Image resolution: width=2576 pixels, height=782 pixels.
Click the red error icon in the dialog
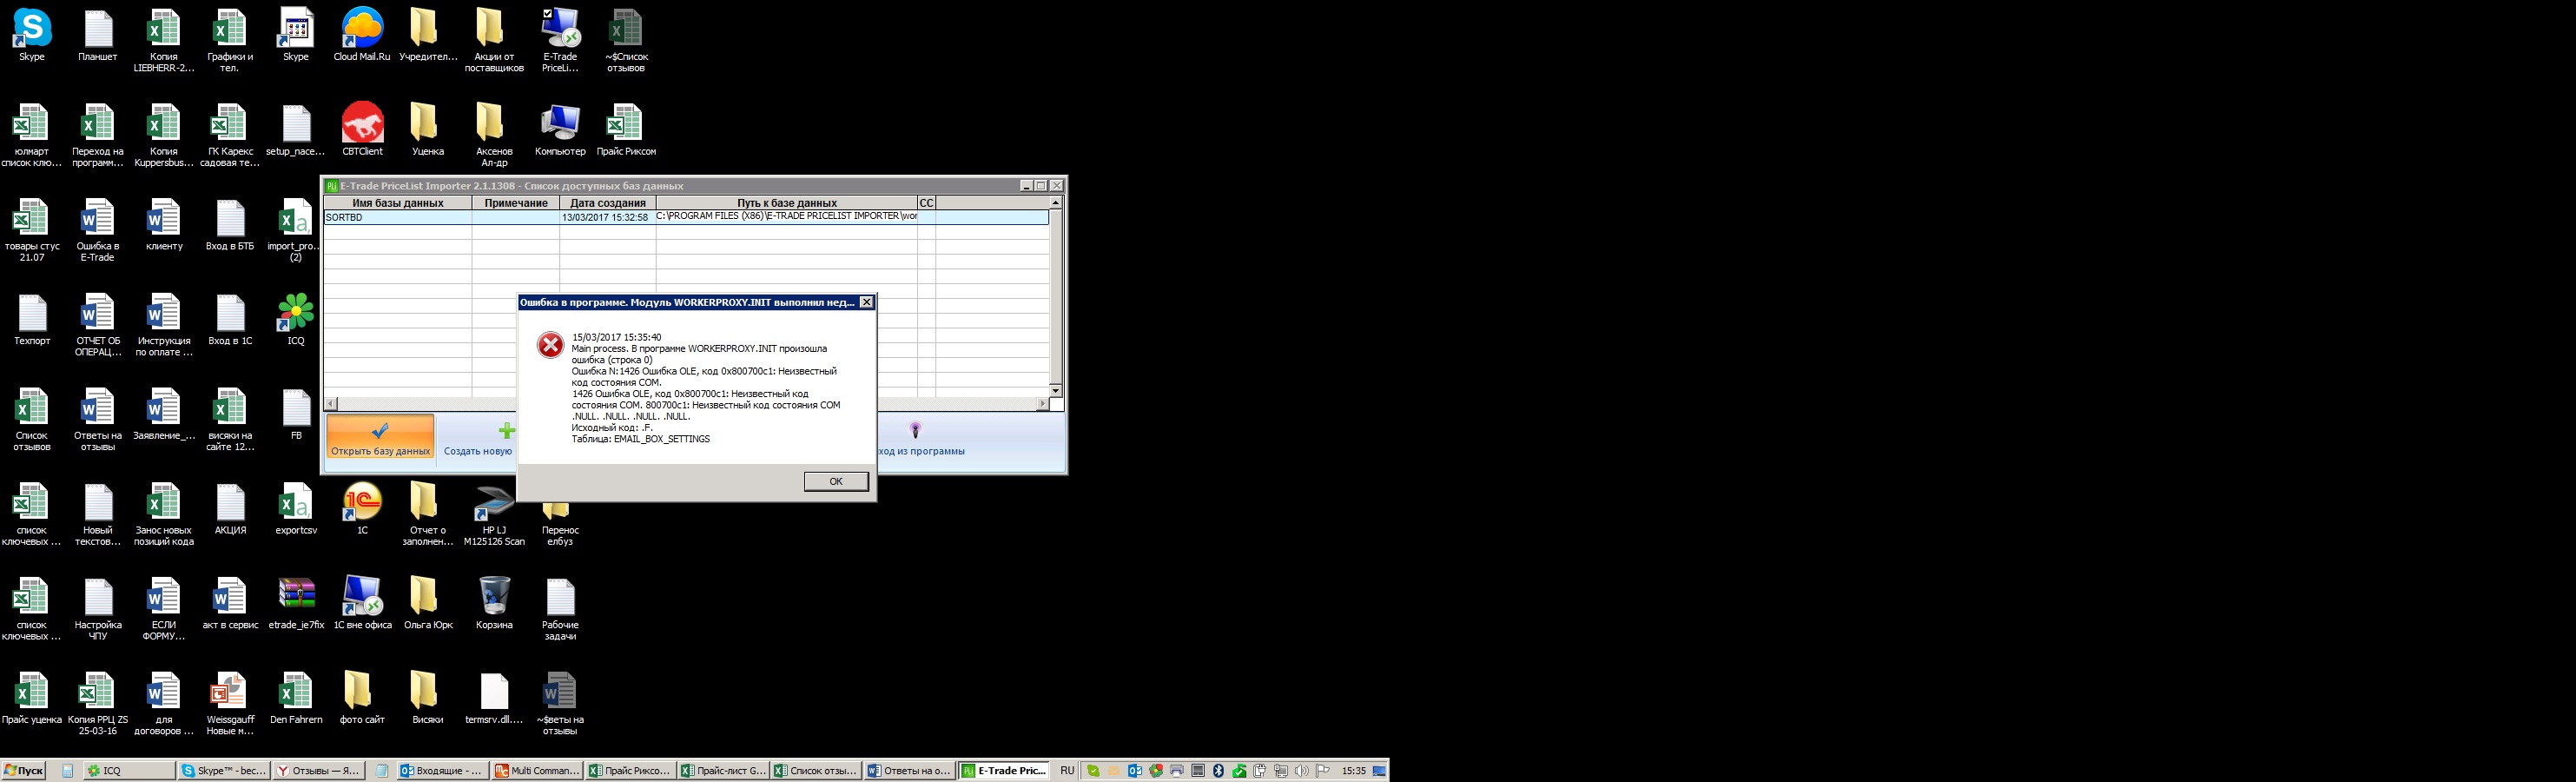coord(550,345)
